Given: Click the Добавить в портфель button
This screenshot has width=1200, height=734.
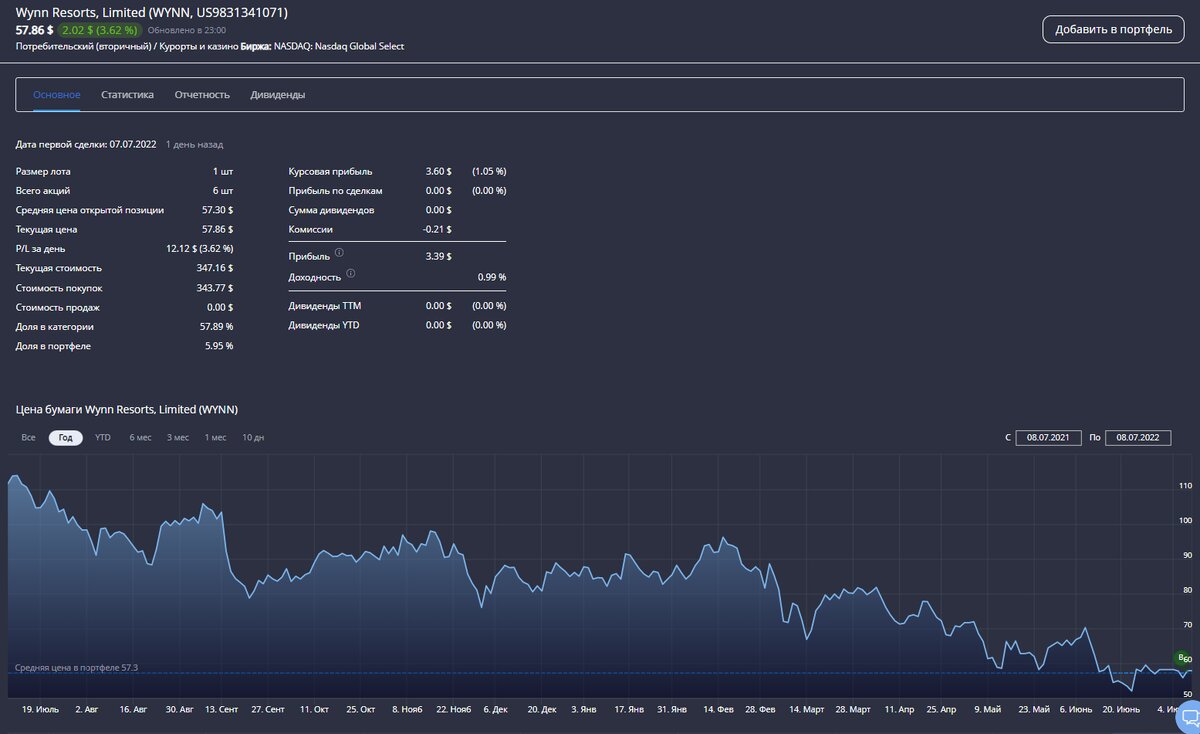Looking at the screenshot, I should click(1113, 29).
